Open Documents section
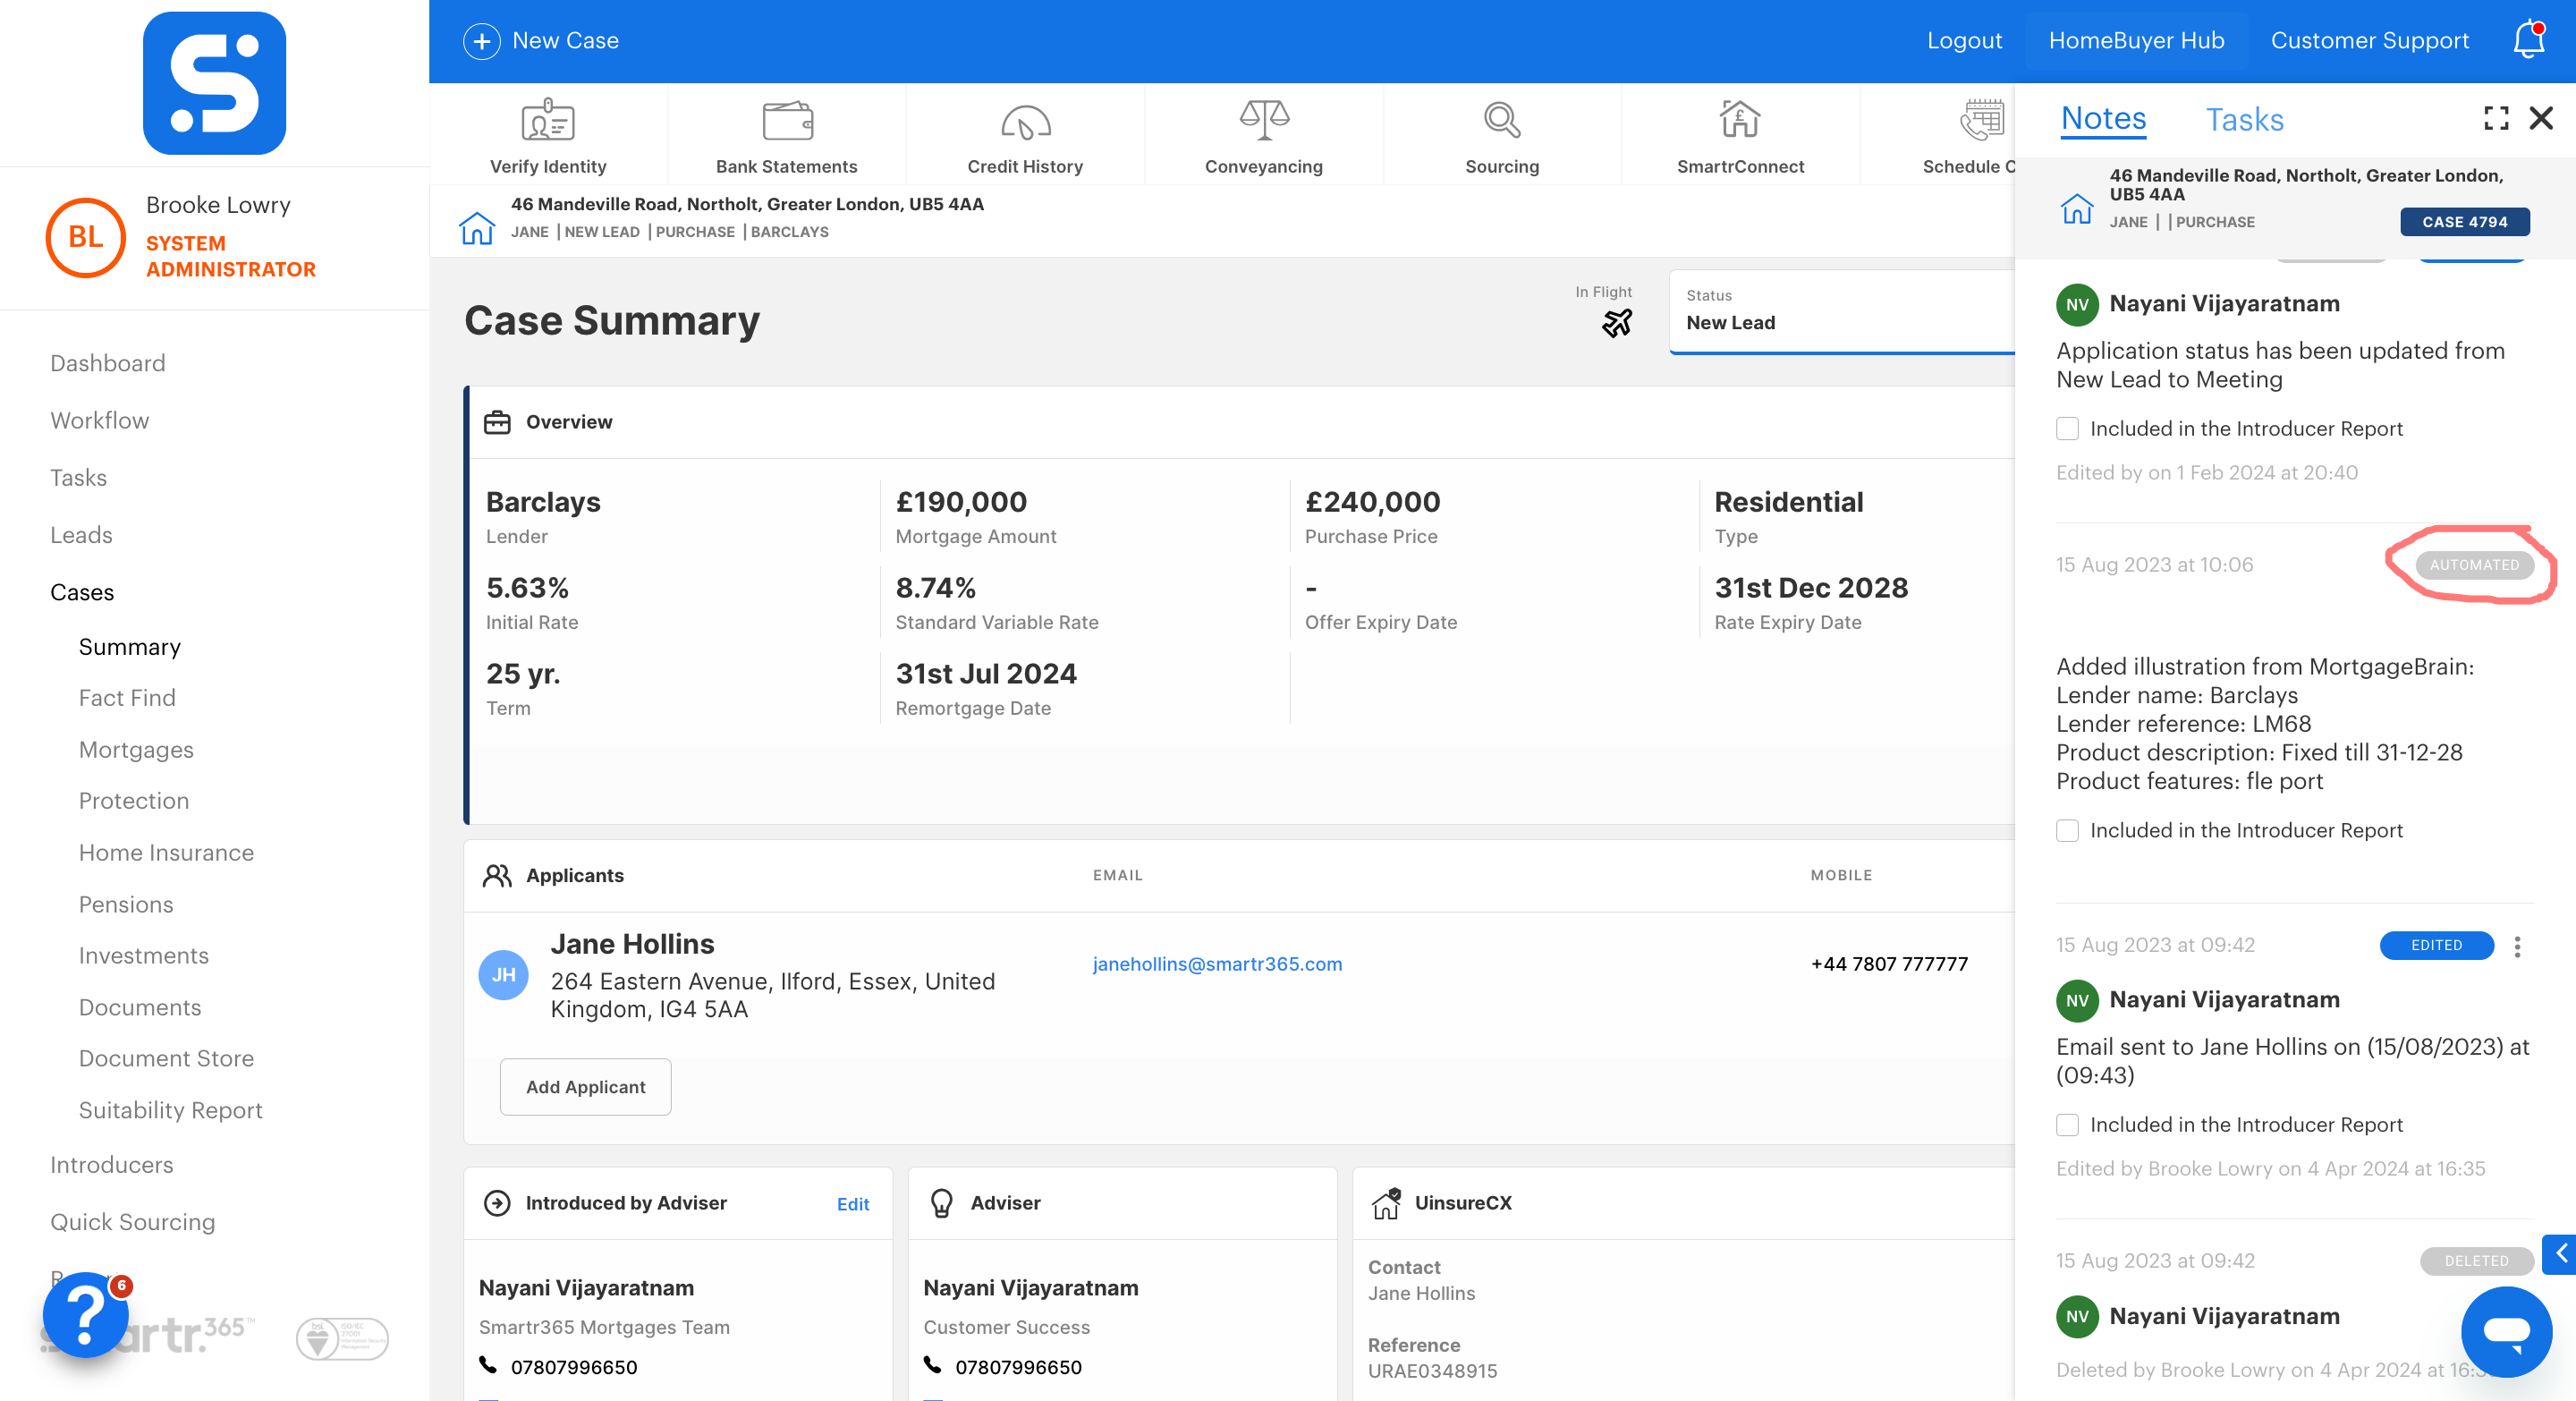The width and height of the screenshot is (2576, 1401). tap(140, 1008)
